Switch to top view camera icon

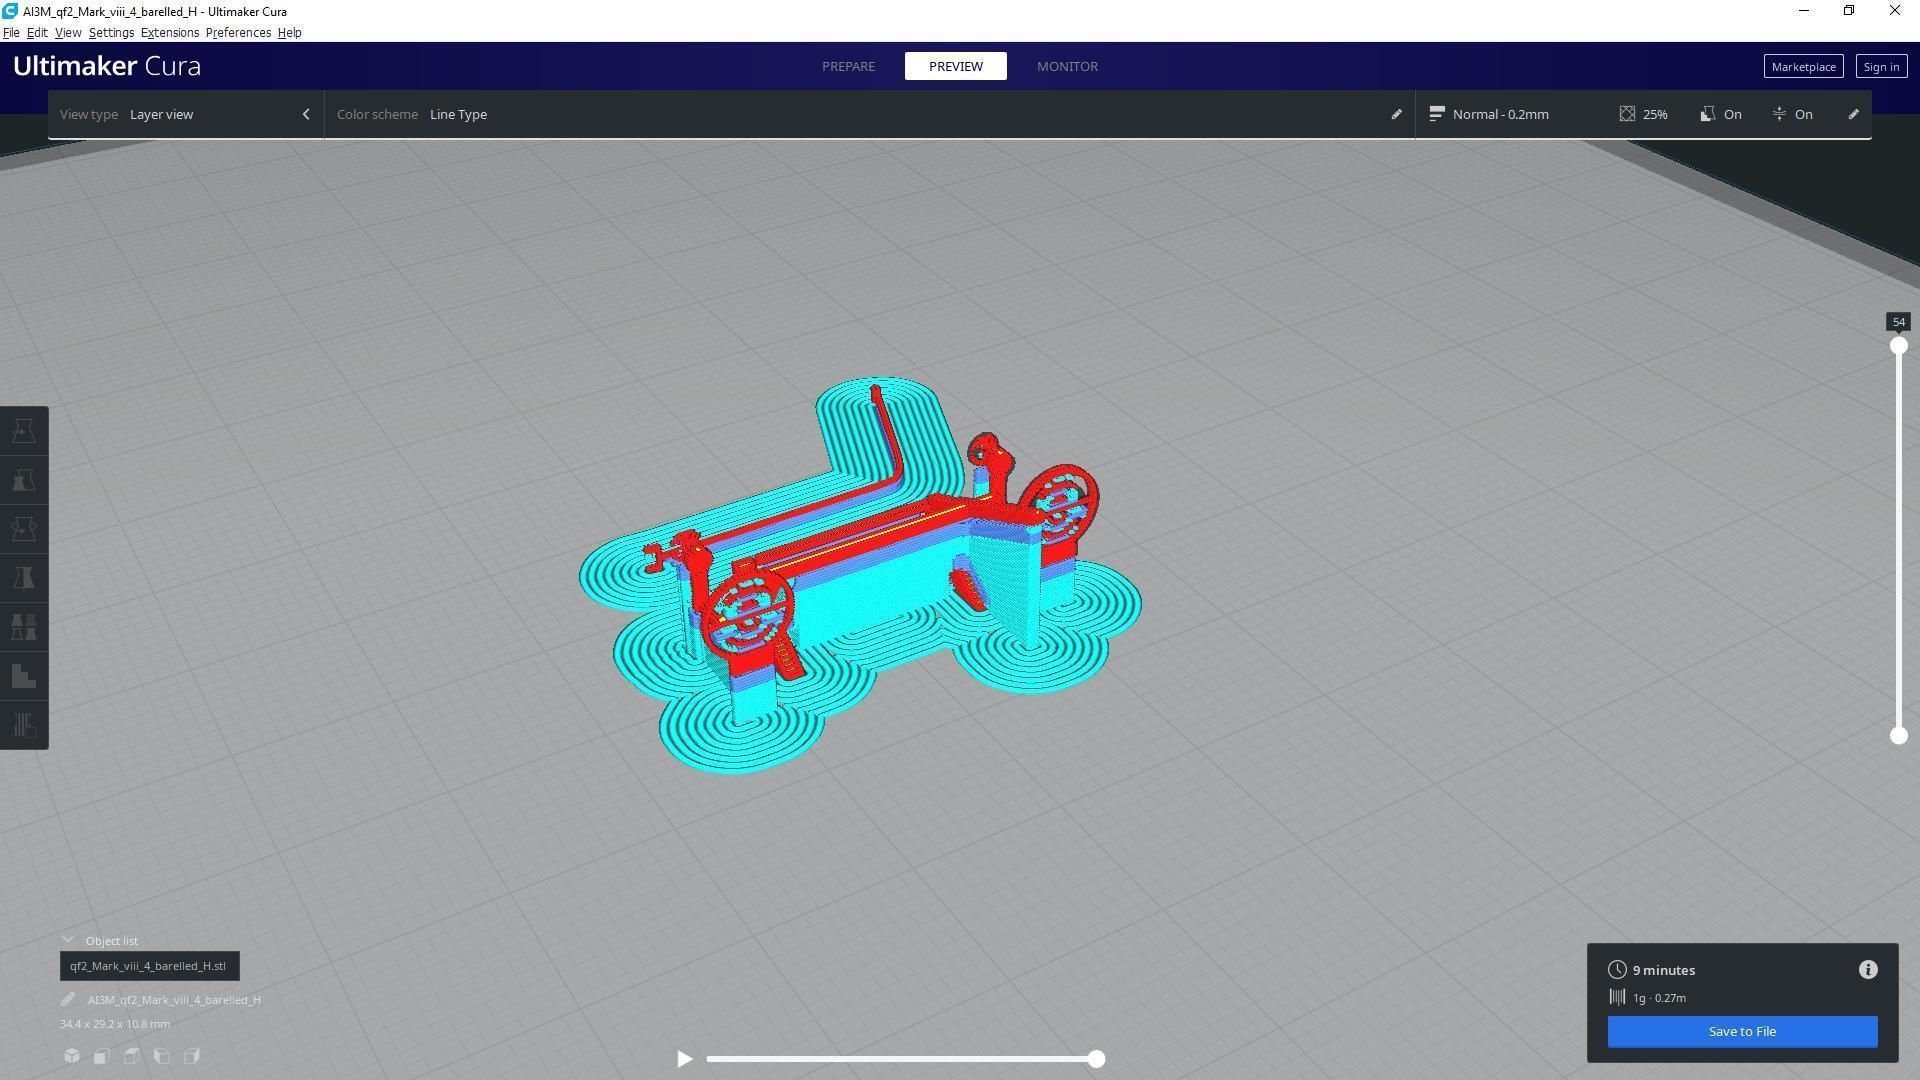132,1056
